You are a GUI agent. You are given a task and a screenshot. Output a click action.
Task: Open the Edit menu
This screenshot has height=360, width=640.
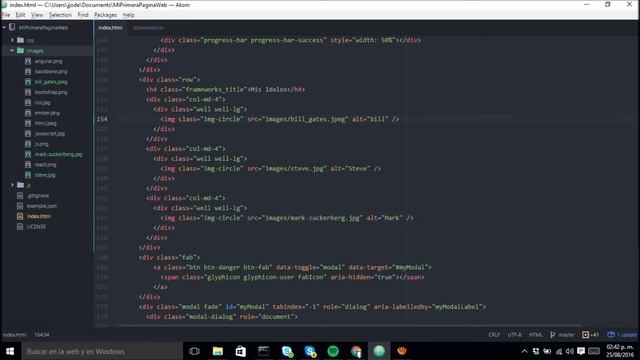[x=20, y=15]
